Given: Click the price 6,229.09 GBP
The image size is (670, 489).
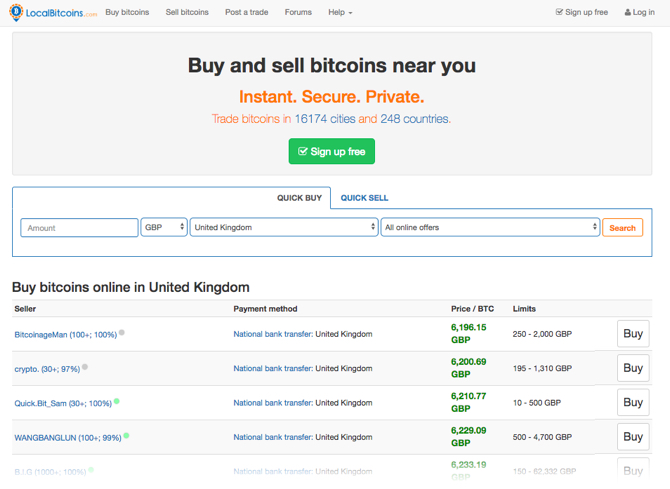Looking at the screenshot, I should (468, 436).
